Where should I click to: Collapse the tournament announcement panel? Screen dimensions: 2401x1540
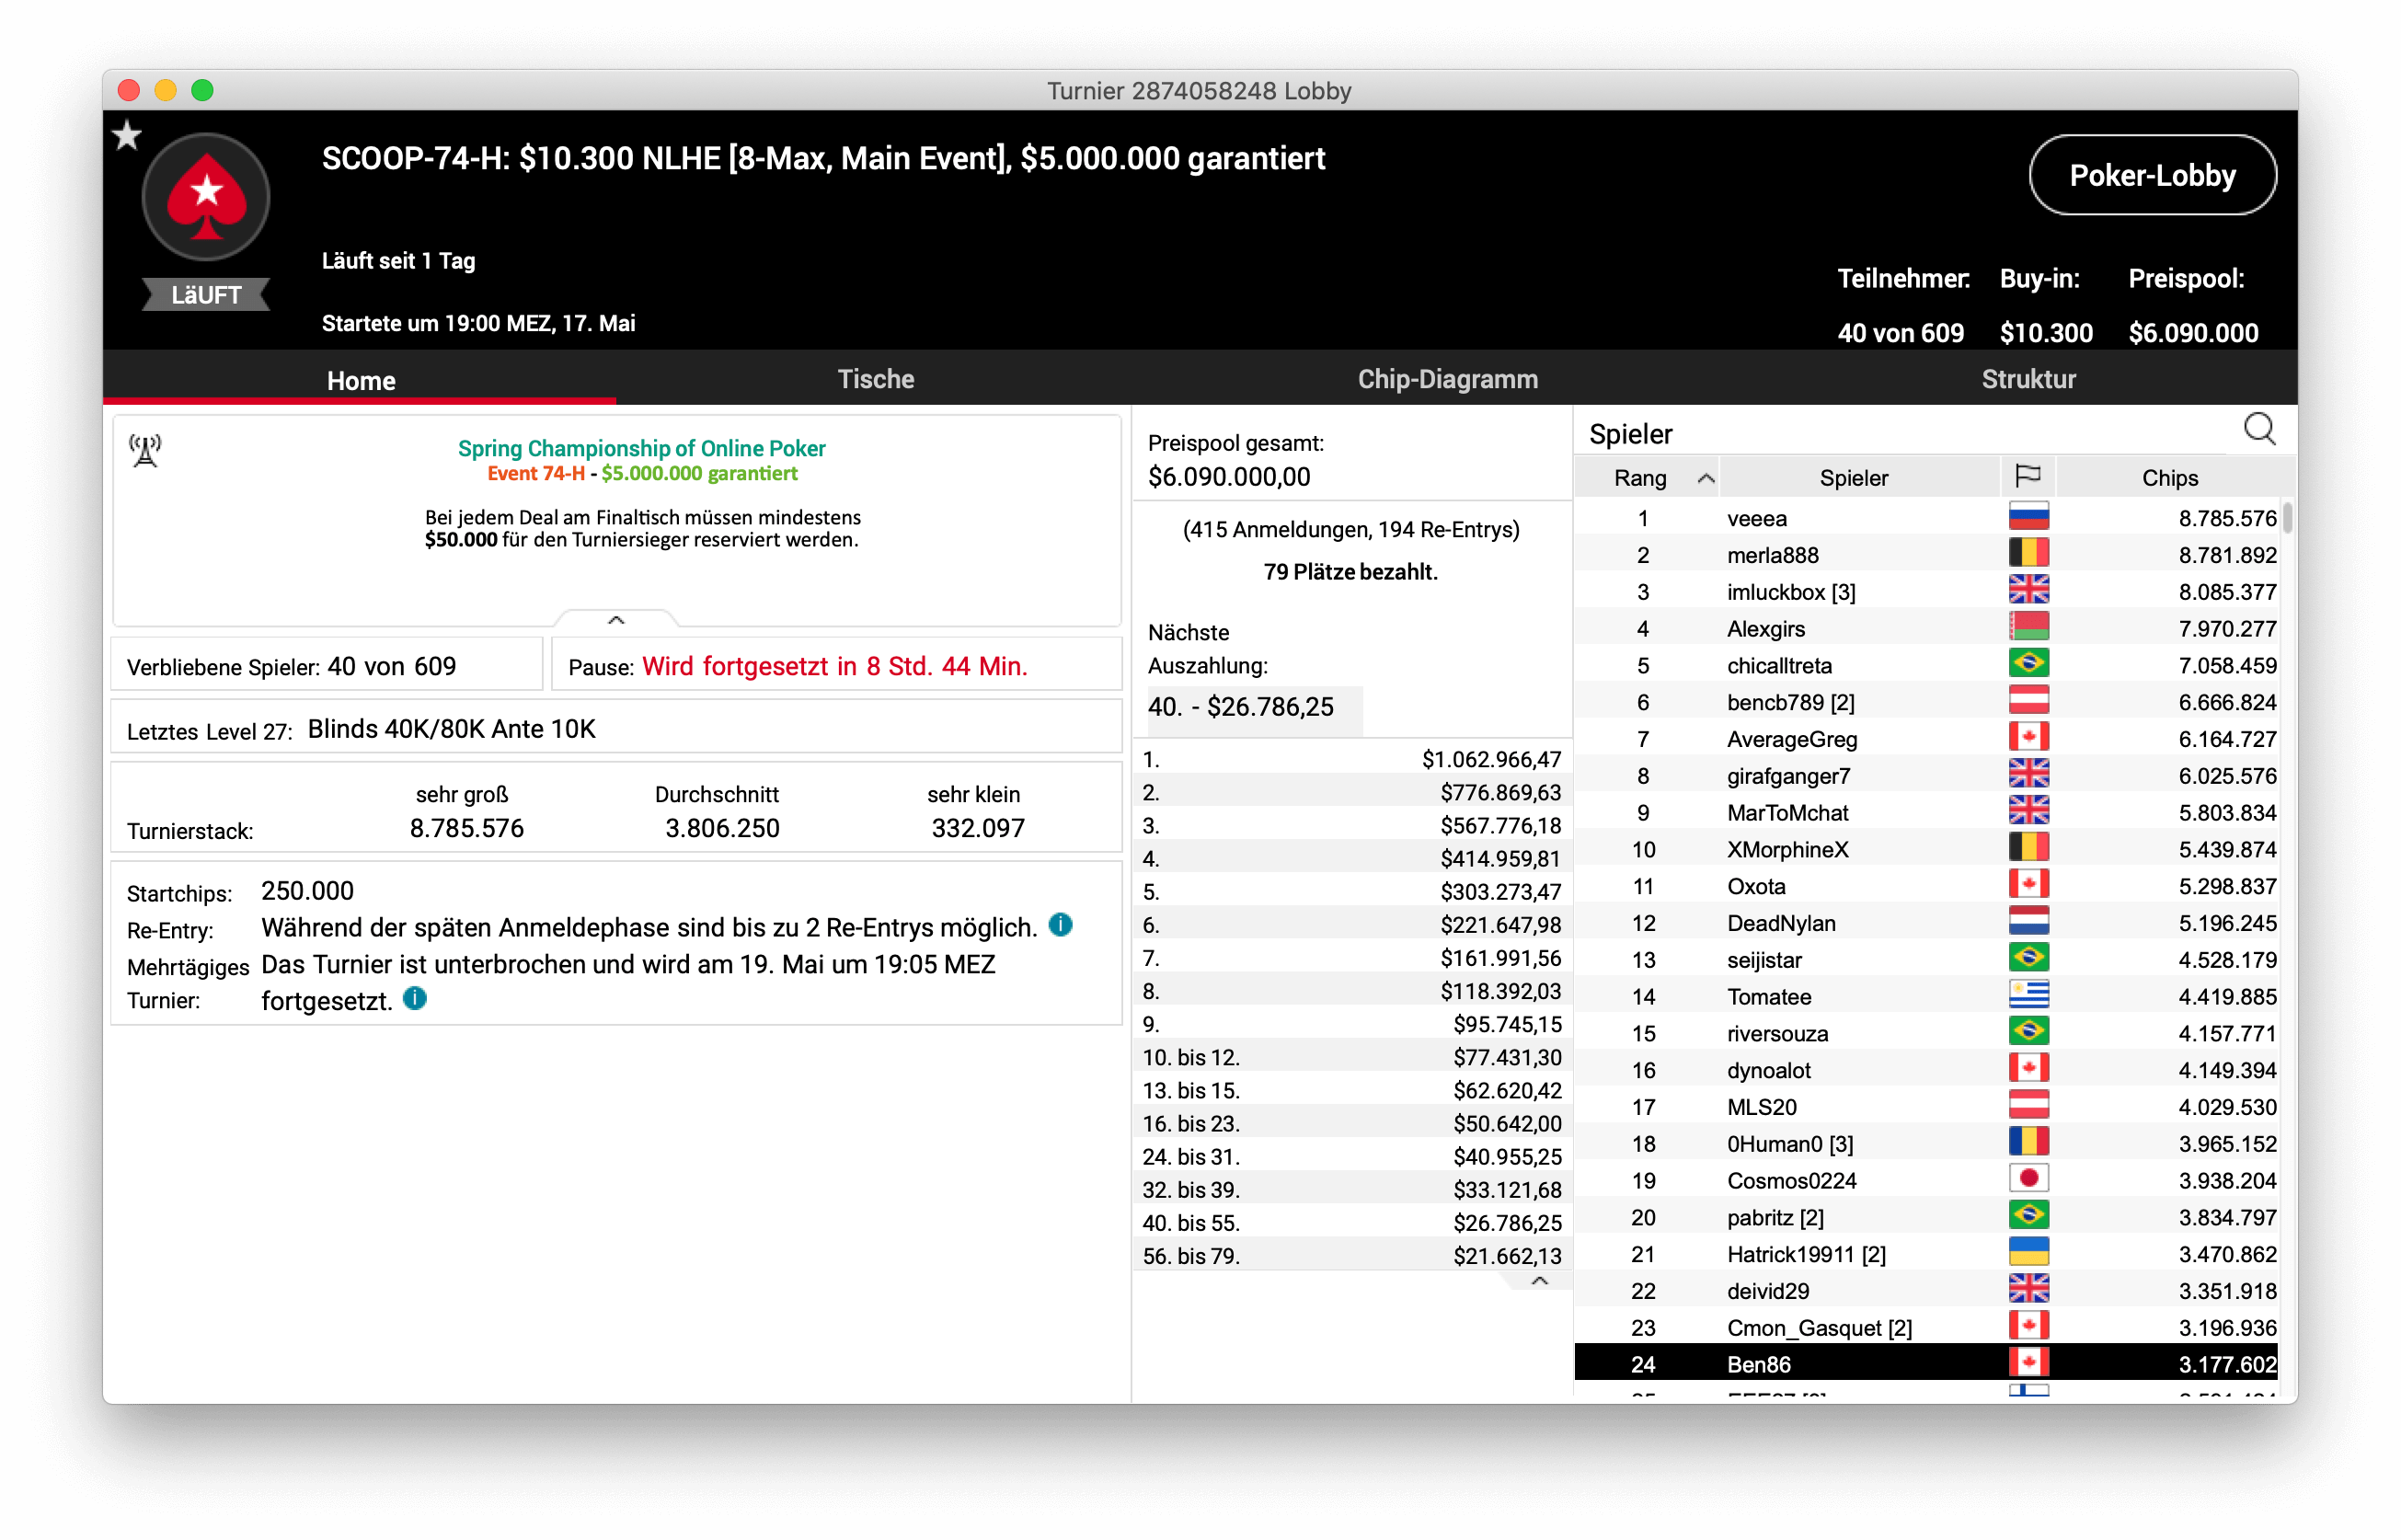click(x=616, y=620)
